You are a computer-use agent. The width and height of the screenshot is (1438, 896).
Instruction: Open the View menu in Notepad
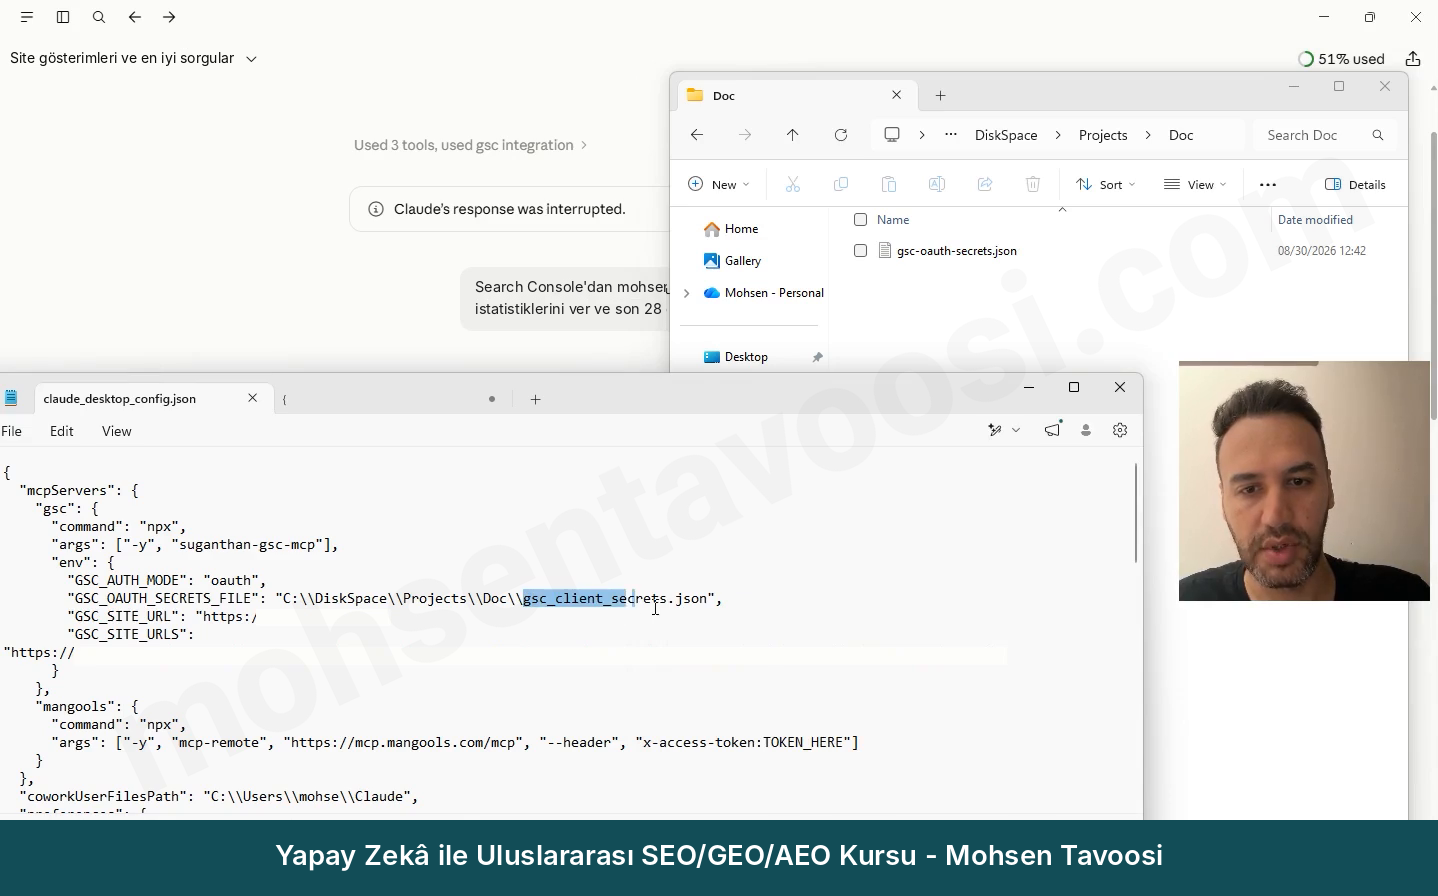point(117,431)
